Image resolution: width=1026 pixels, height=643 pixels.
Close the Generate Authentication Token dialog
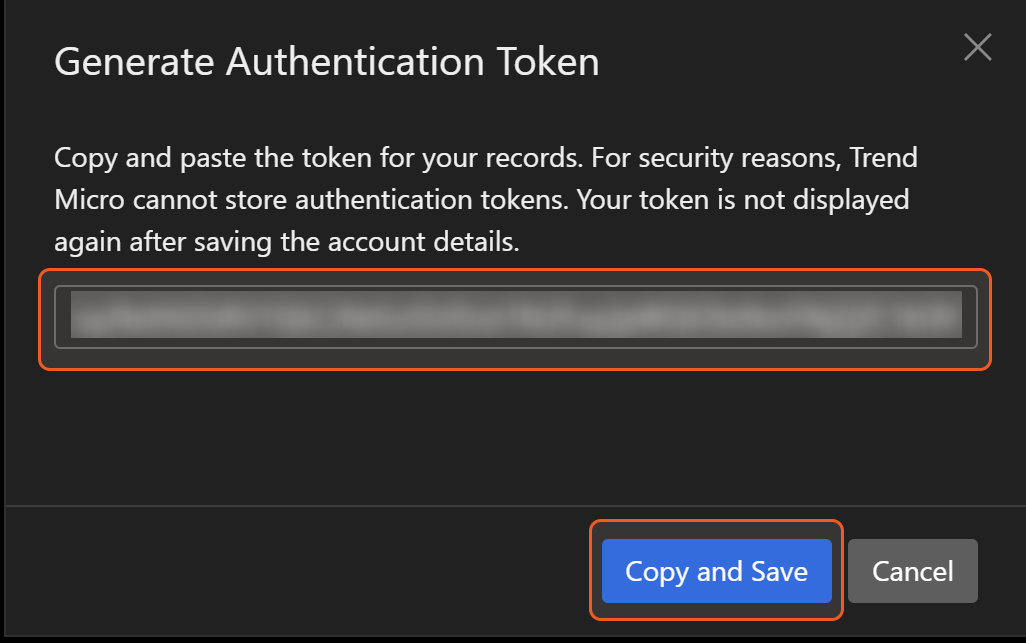pyautogui.click(x=977, y=47)
